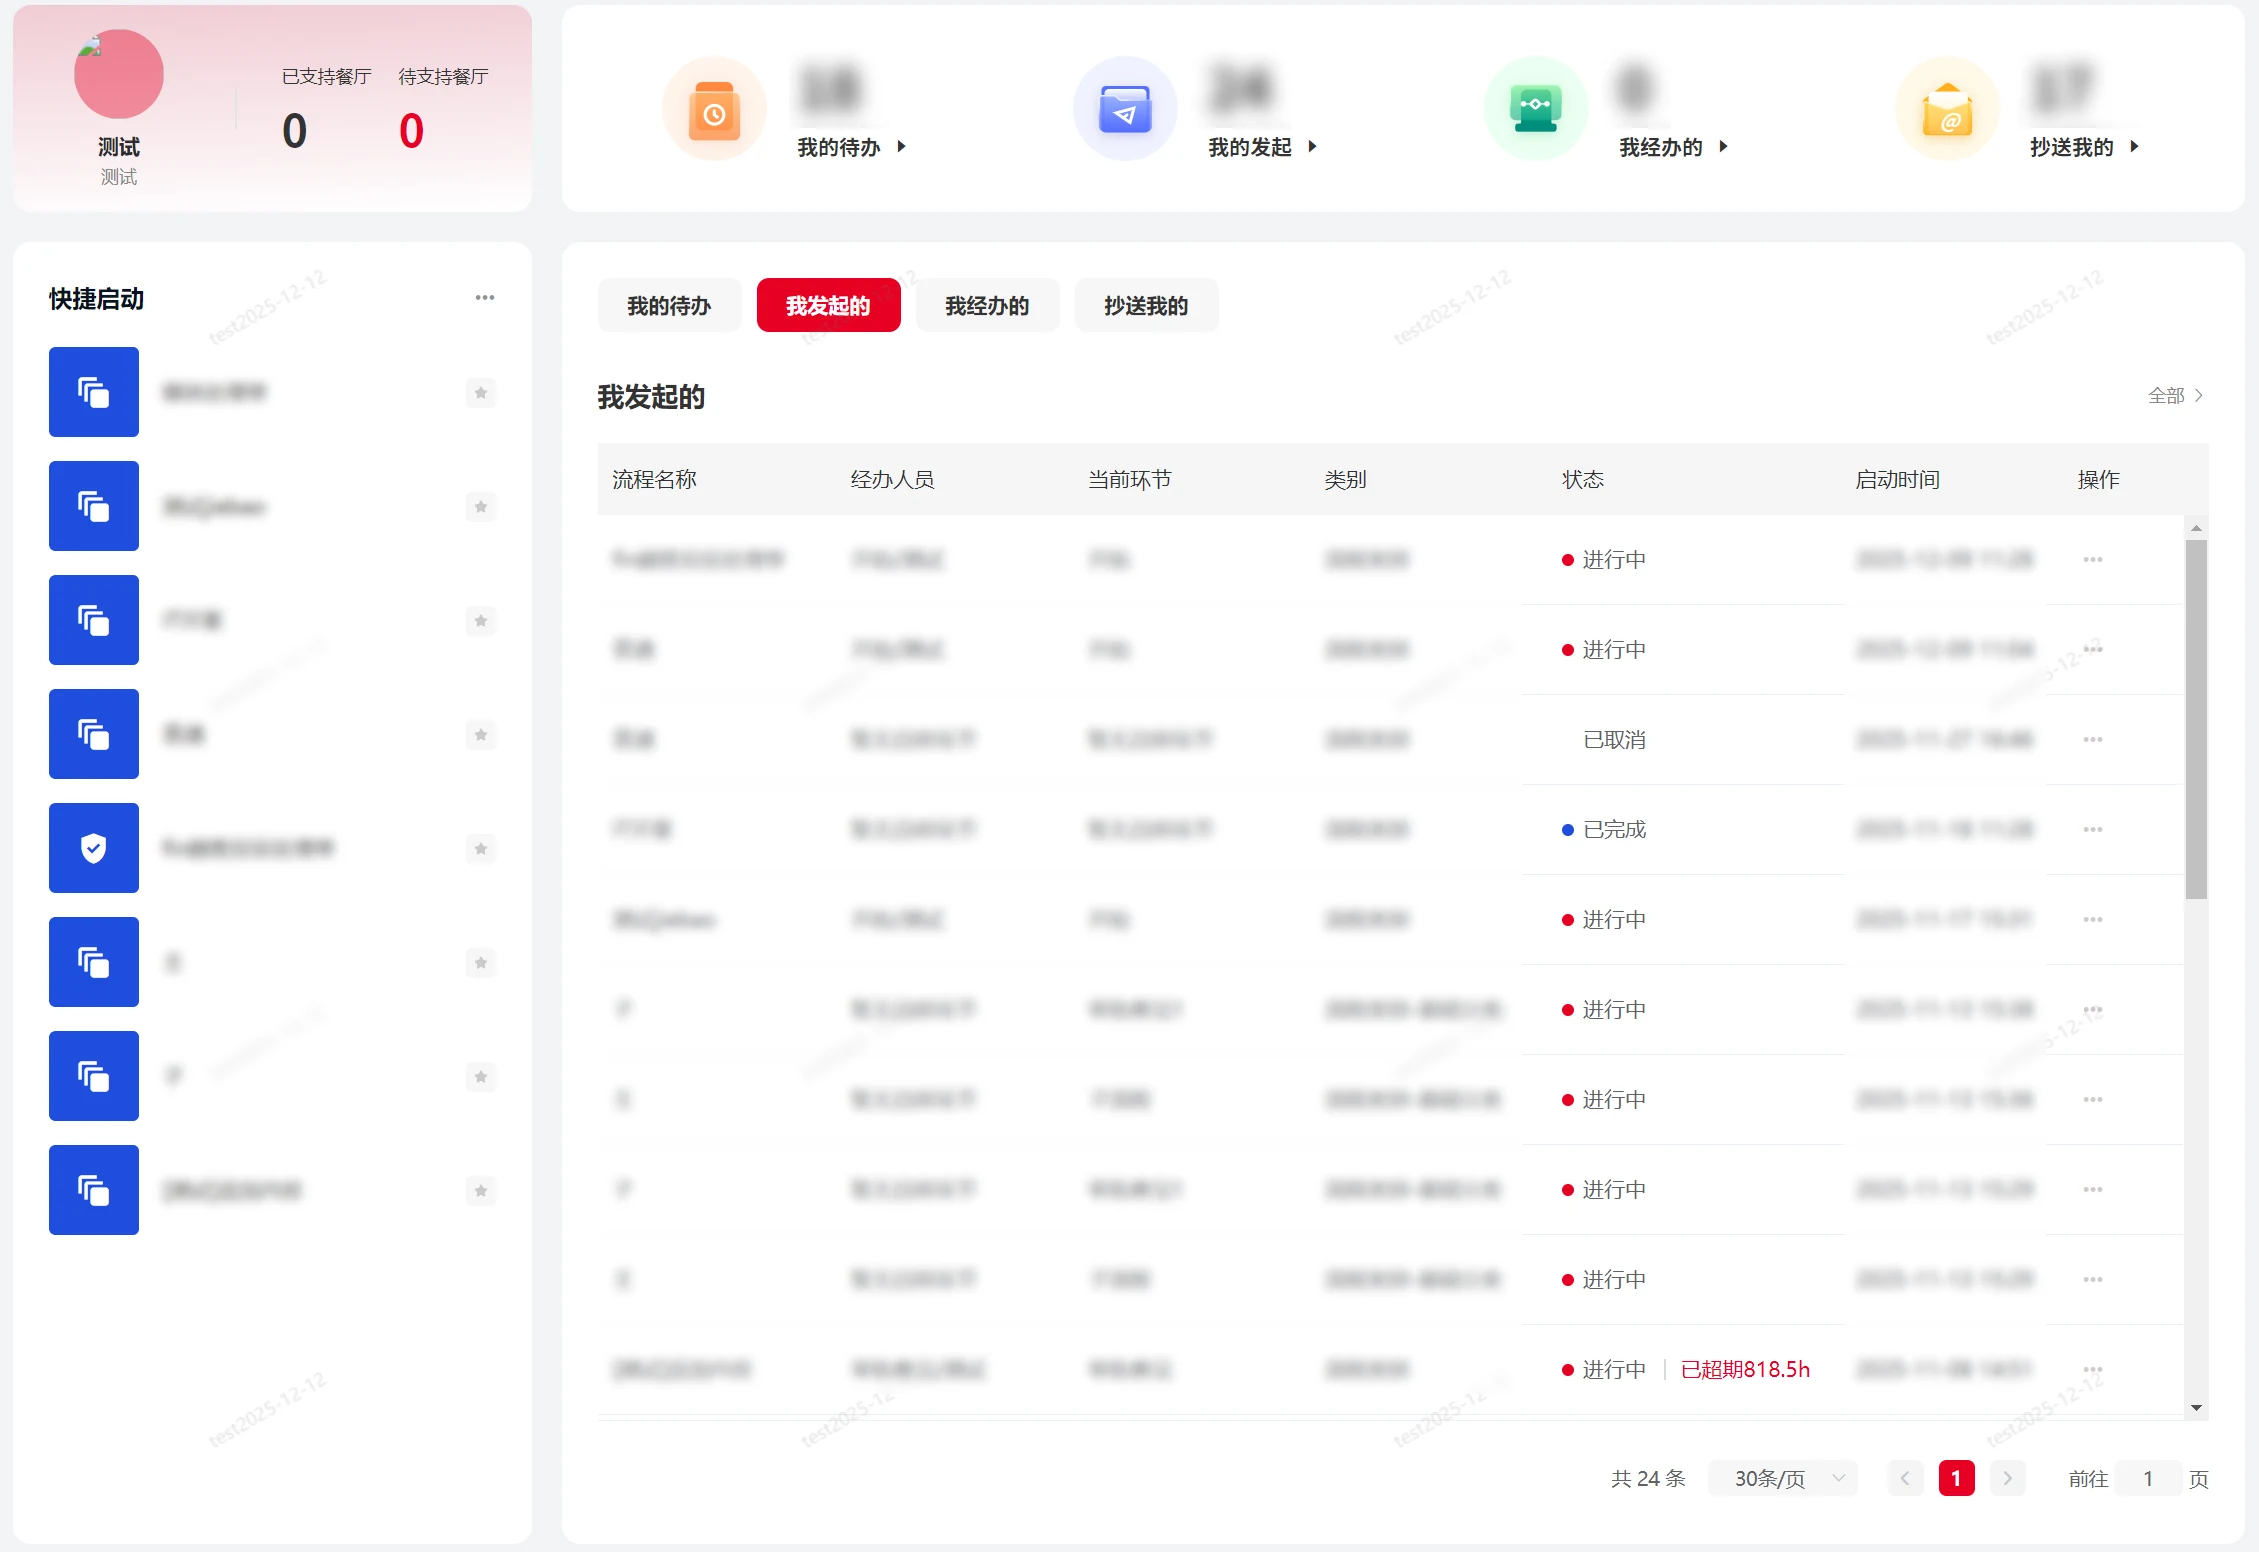Click the 共 24 条 total count
2259x1552 pixels.
[x=1648, y=1479]
